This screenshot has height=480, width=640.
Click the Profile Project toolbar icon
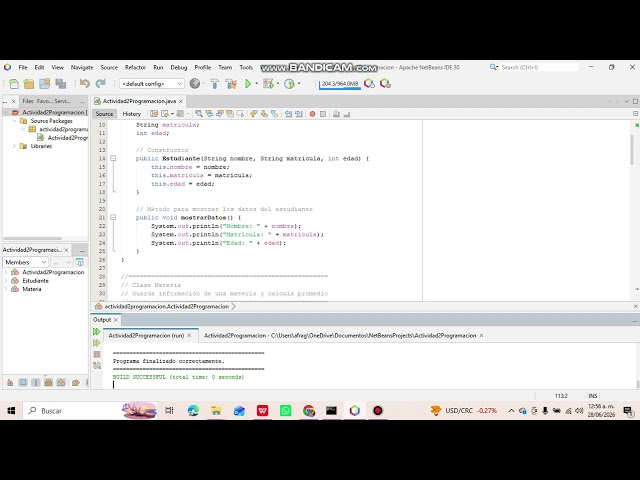coord(289,84)
